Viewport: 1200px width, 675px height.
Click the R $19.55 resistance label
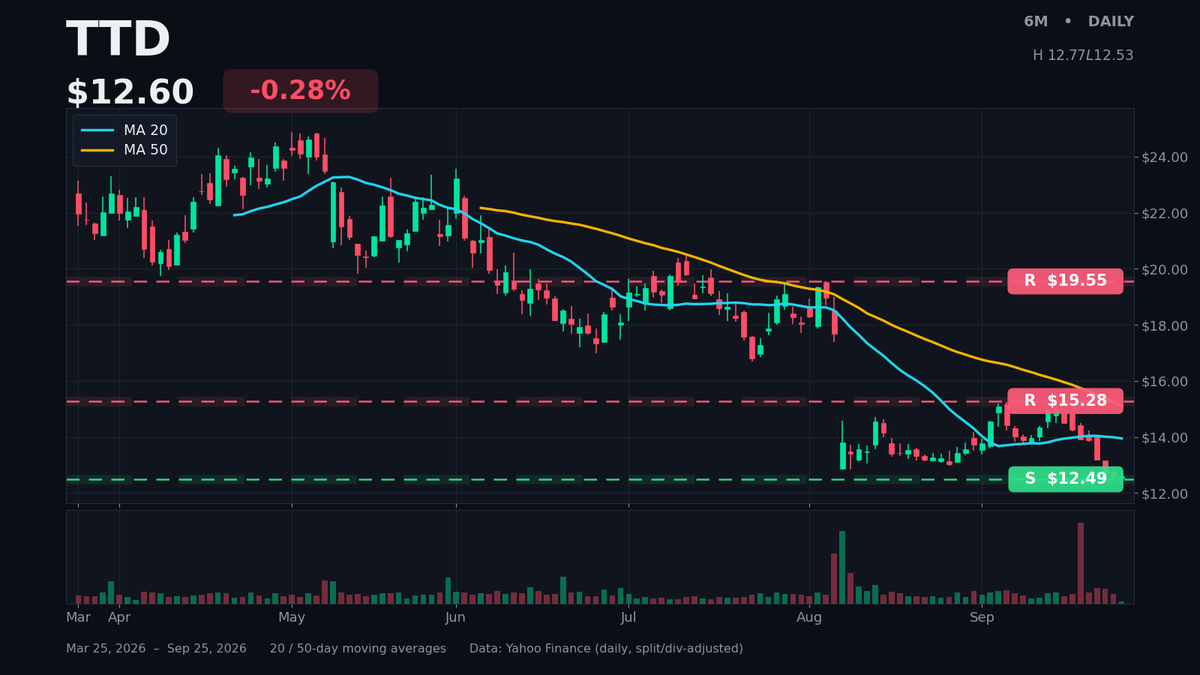(x=1065, y=282)
